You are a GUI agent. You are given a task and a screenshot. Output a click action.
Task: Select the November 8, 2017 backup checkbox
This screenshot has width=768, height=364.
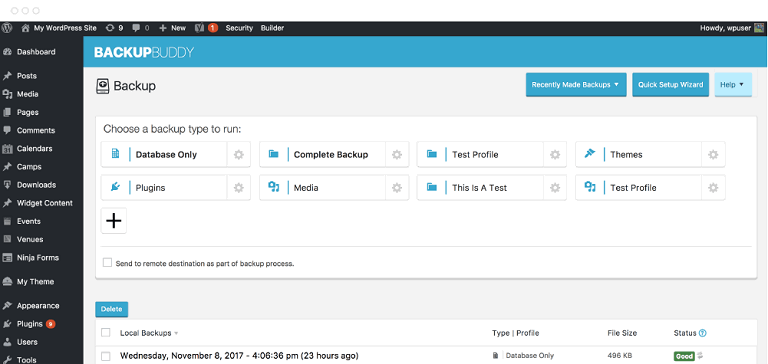(105, 356)
